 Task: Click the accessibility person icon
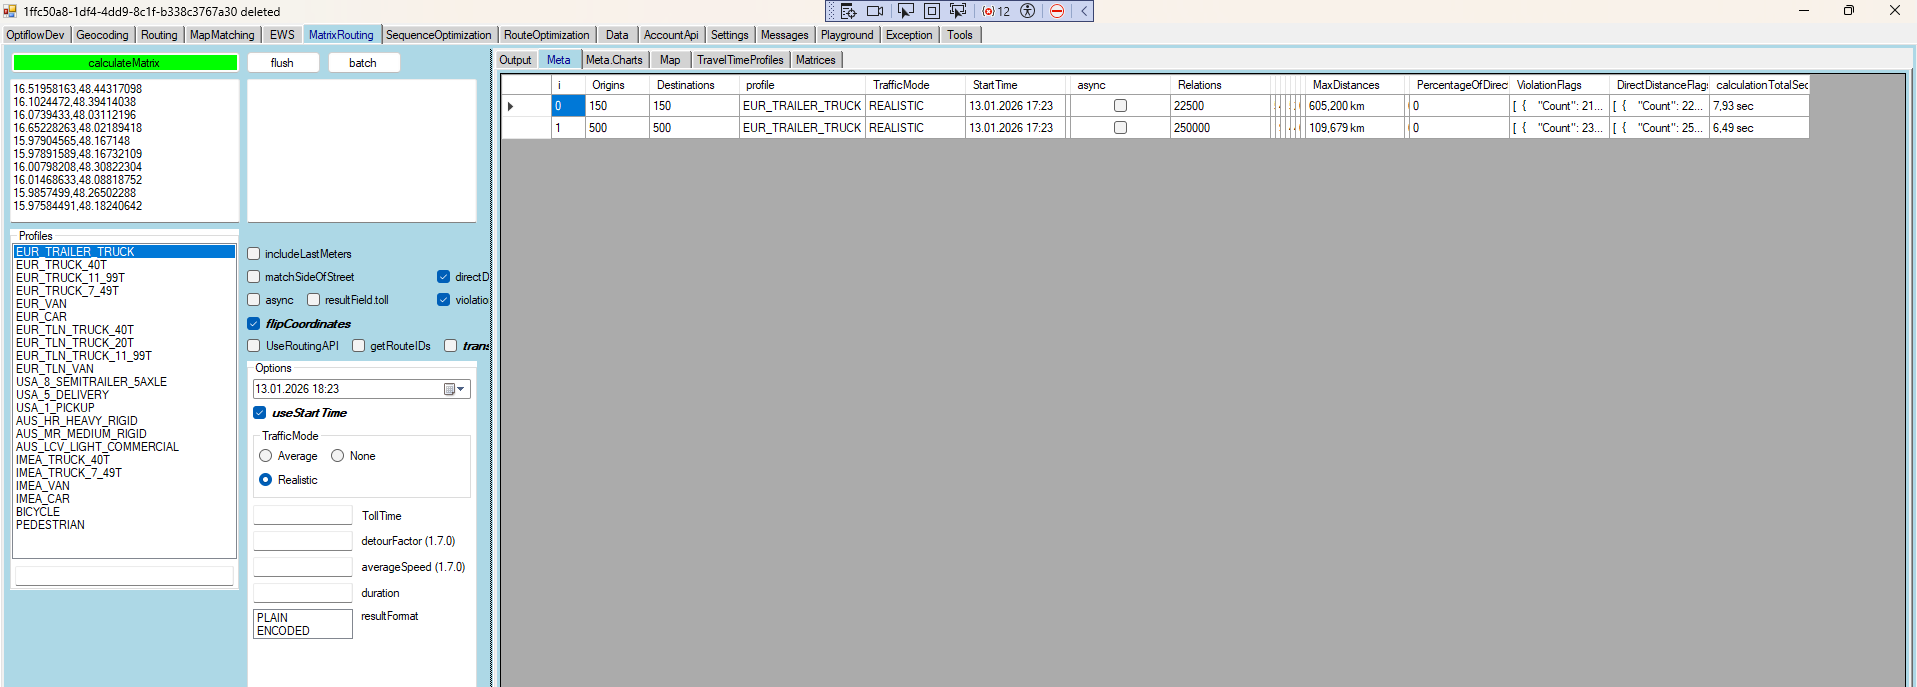(x=1027, y=11)
